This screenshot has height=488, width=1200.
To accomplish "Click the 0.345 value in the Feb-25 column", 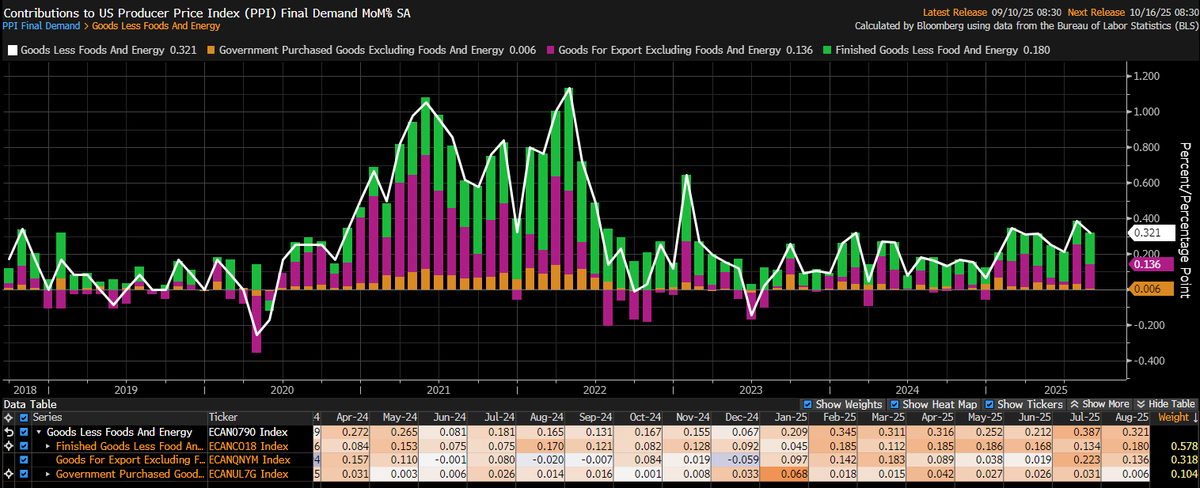I will 843,432.
